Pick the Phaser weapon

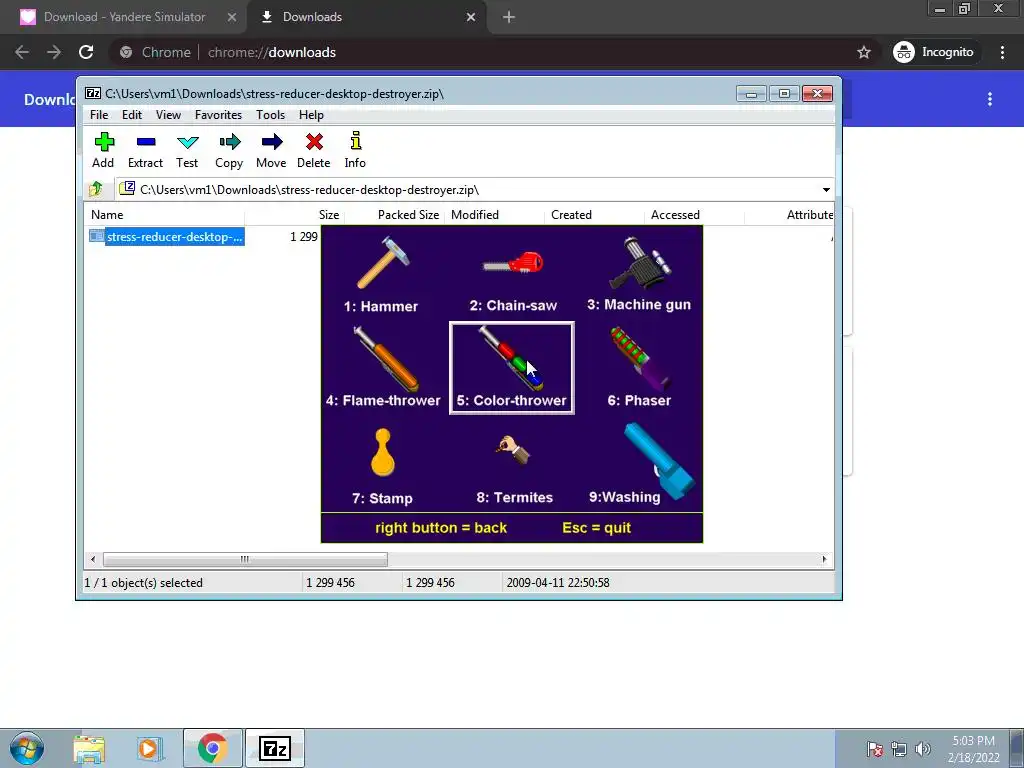pos(639,368)
